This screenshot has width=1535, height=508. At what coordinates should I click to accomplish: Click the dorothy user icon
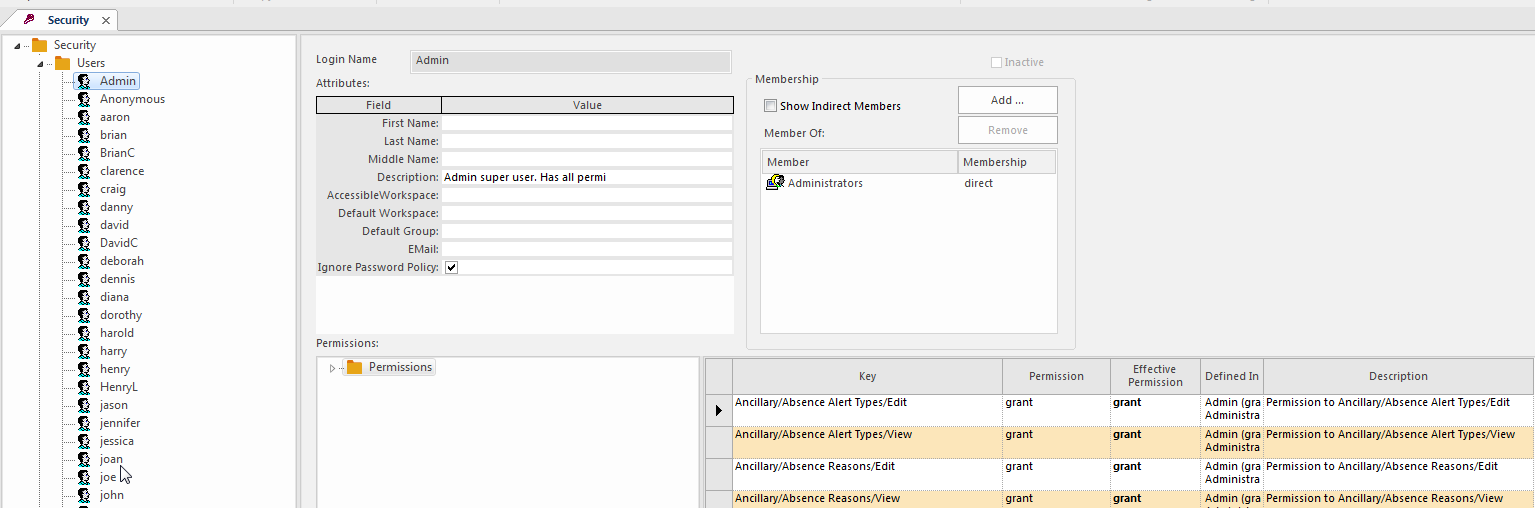(84, 315)
